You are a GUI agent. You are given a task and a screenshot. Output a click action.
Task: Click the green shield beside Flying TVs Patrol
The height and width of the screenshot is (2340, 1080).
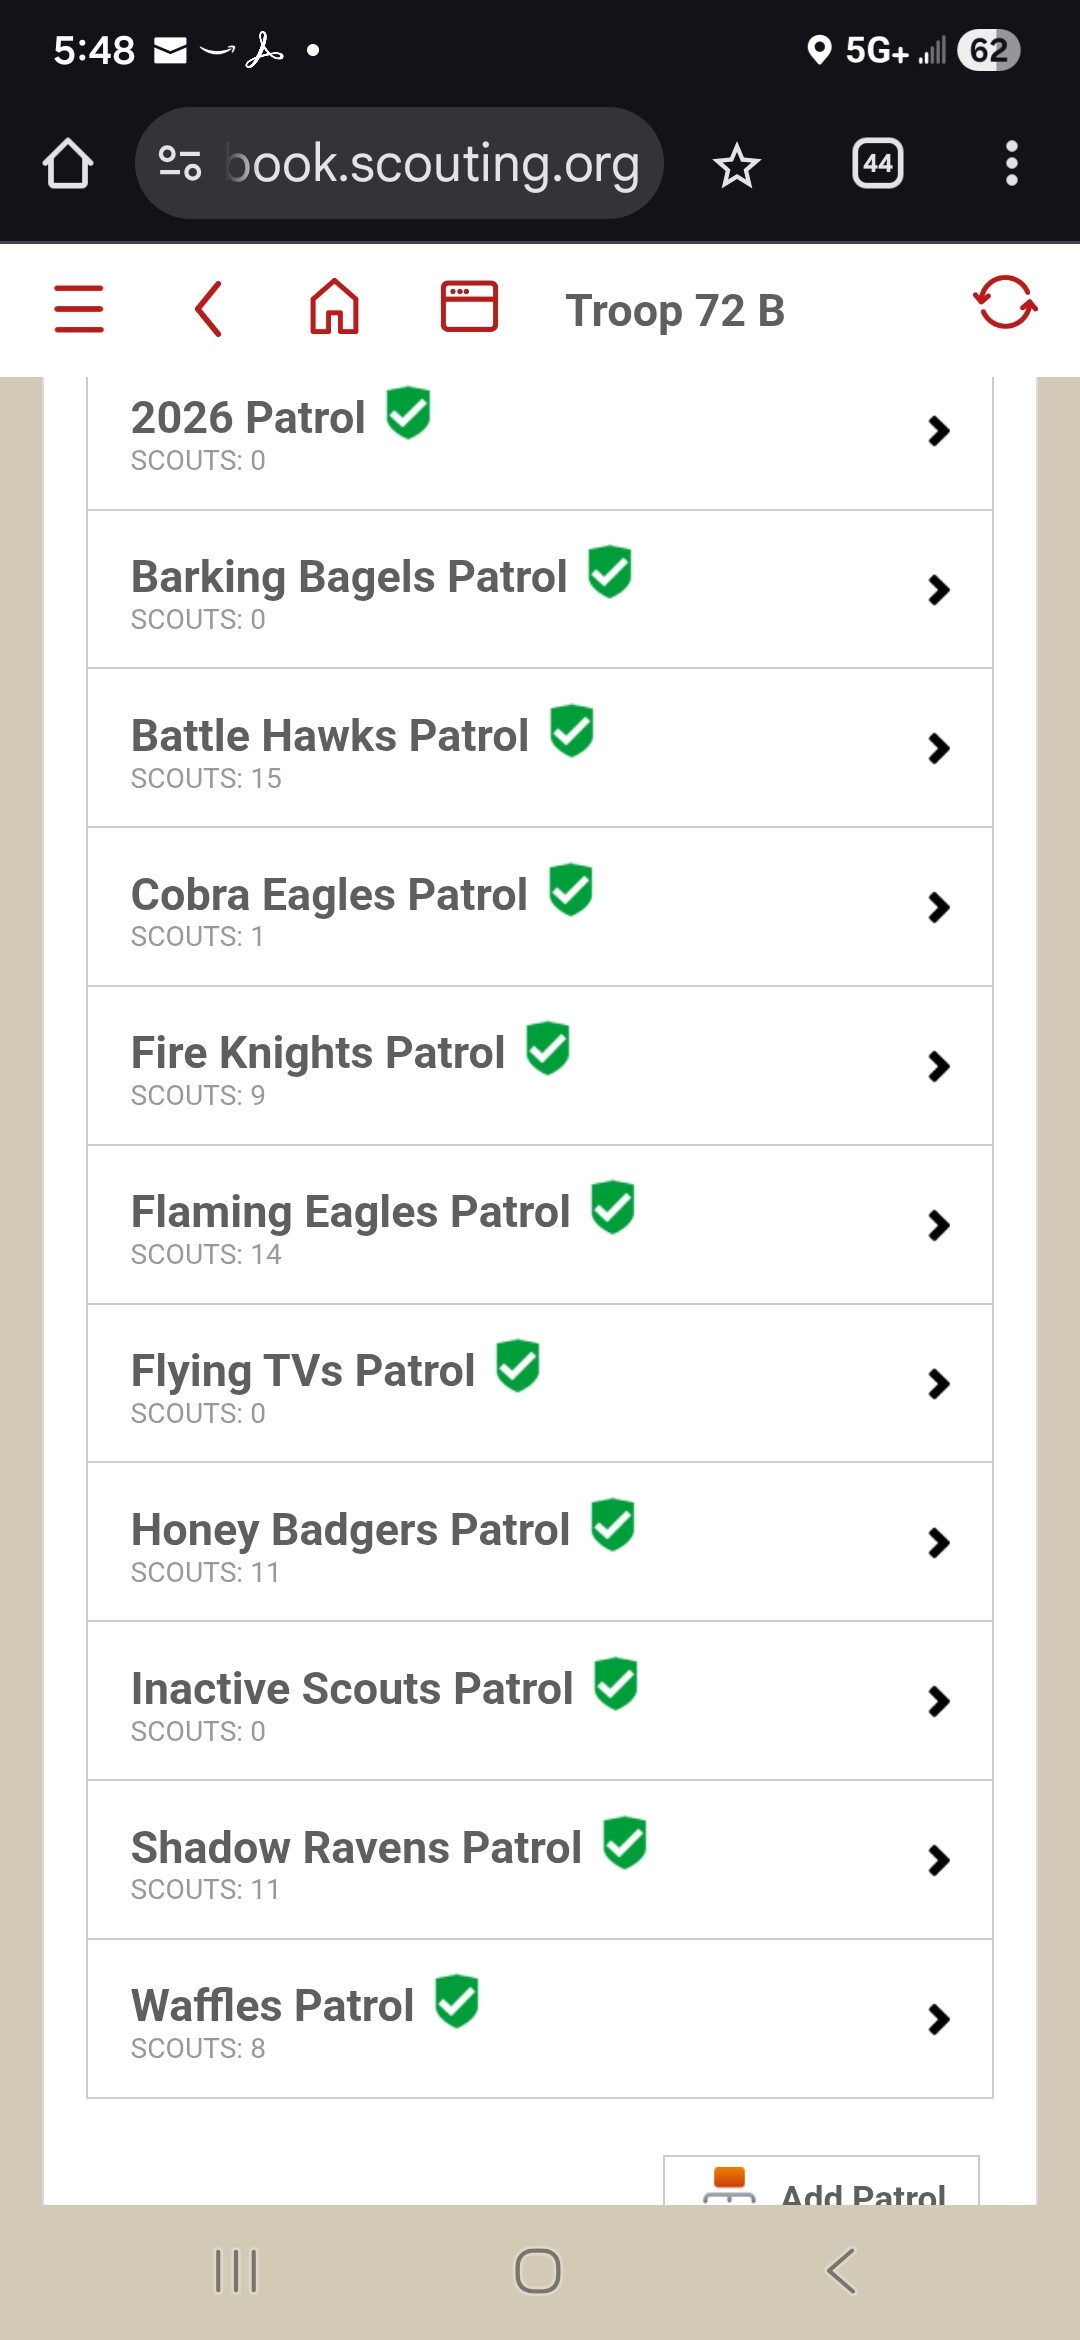[518, 1366]
